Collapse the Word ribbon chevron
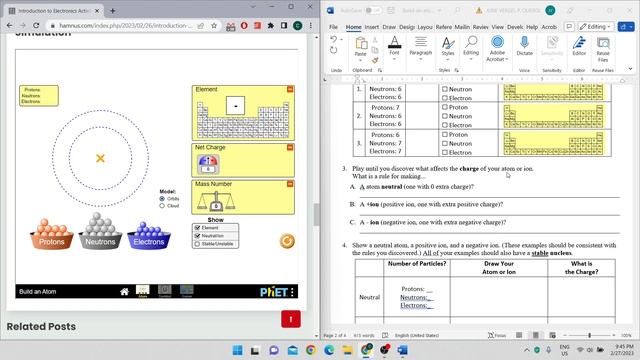640x360 pixels. pyautogui.click(x=631, y=69)
